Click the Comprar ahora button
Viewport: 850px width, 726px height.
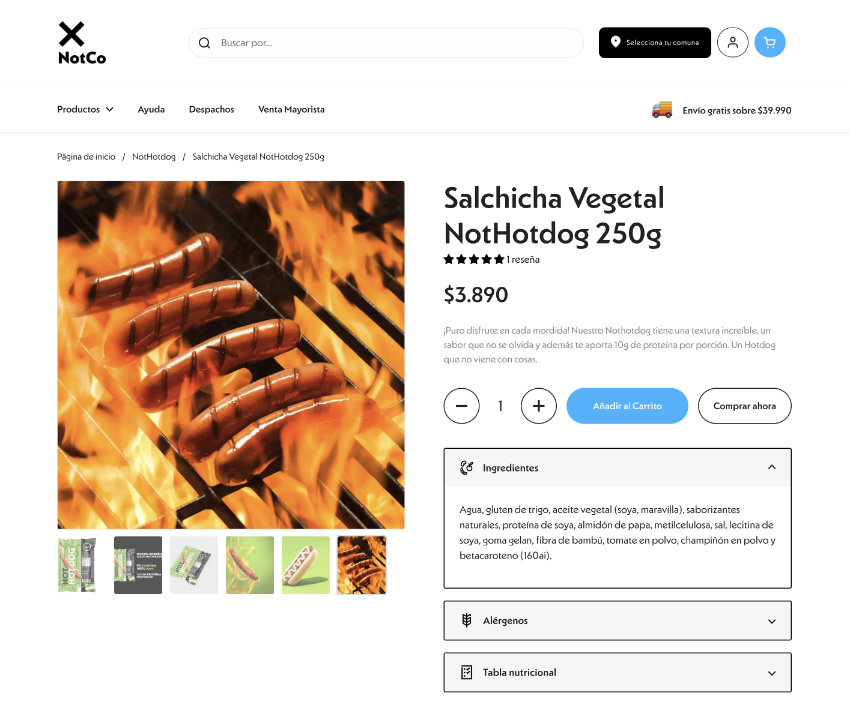tap(744, 406)
